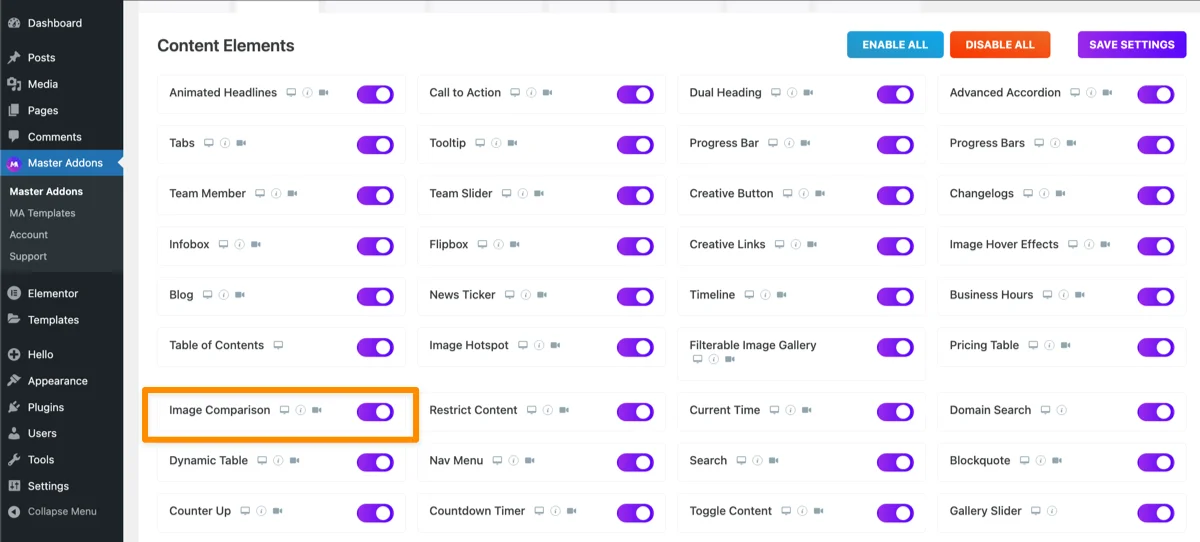Click demo monitor icon for Image Hover Effects
Image resolution: width=1200 pixels, height=542 pixels.
[1073, 245]
